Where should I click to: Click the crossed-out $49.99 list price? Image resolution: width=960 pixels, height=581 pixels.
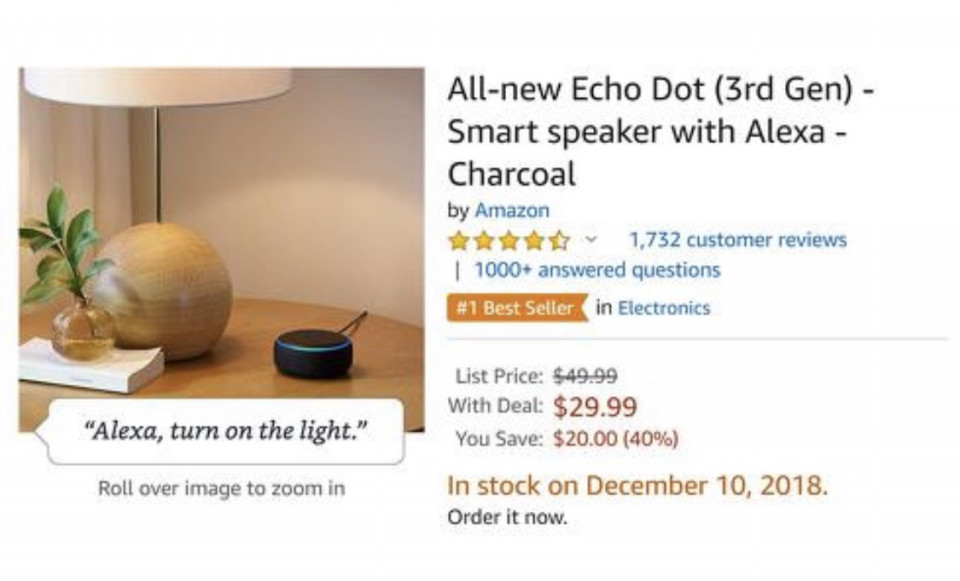point(585,375)
